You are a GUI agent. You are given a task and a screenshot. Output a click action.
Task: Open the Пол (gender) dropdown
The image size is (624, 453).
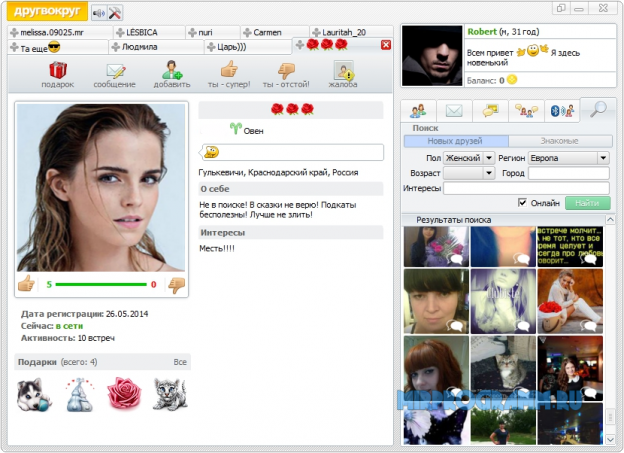pos(469,158)
